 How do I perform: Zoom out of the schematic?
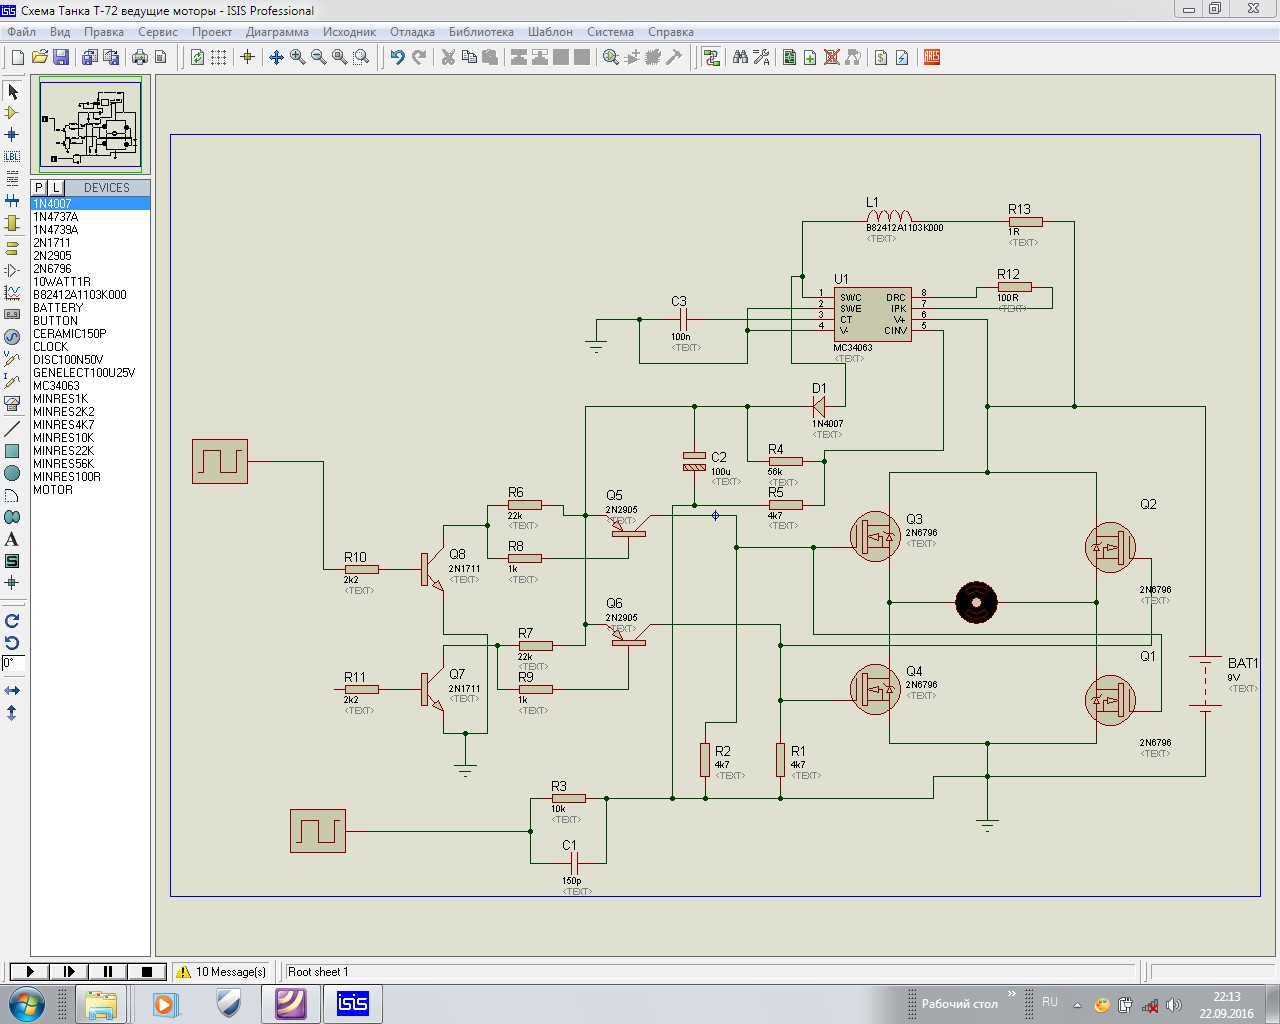pos(318,57)
